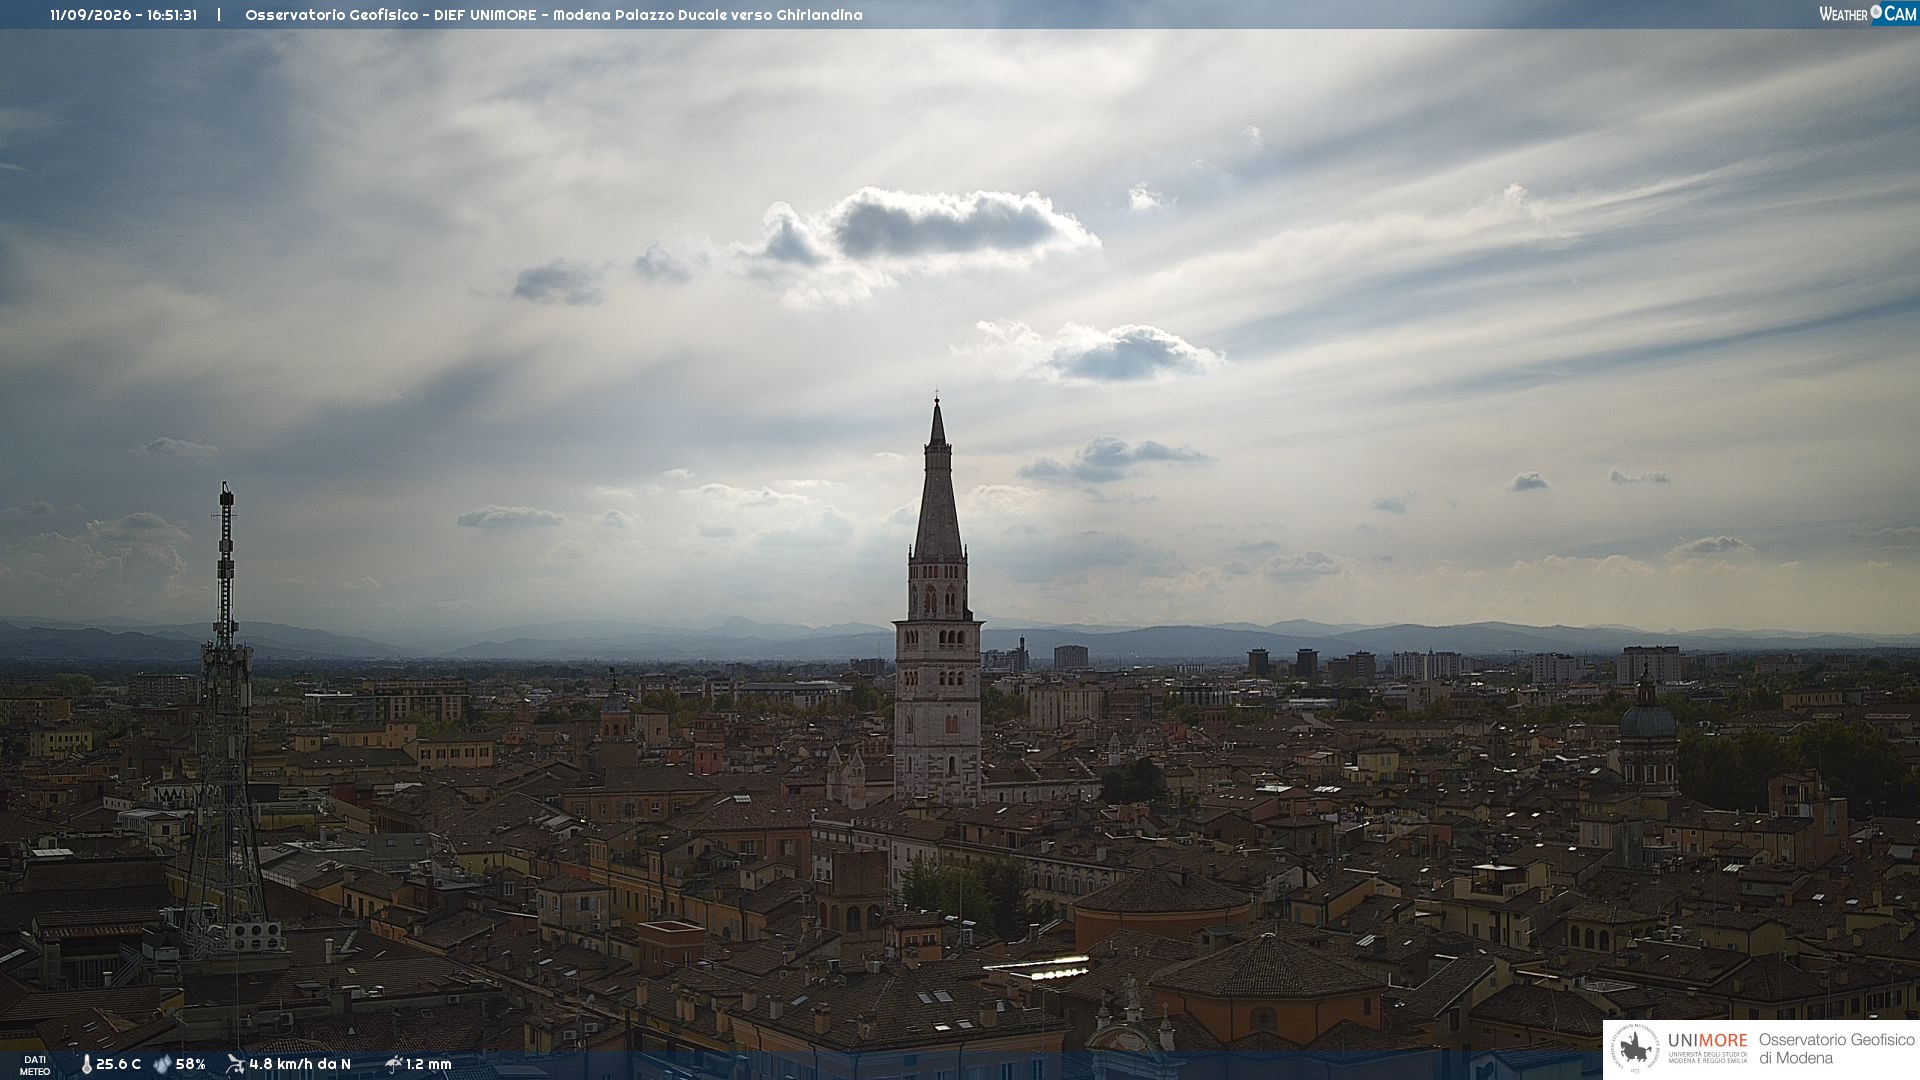Click the UNIMORE horseman seal emblem
Screen dimensions: 1920x1080
(x=1635, y=1049)
